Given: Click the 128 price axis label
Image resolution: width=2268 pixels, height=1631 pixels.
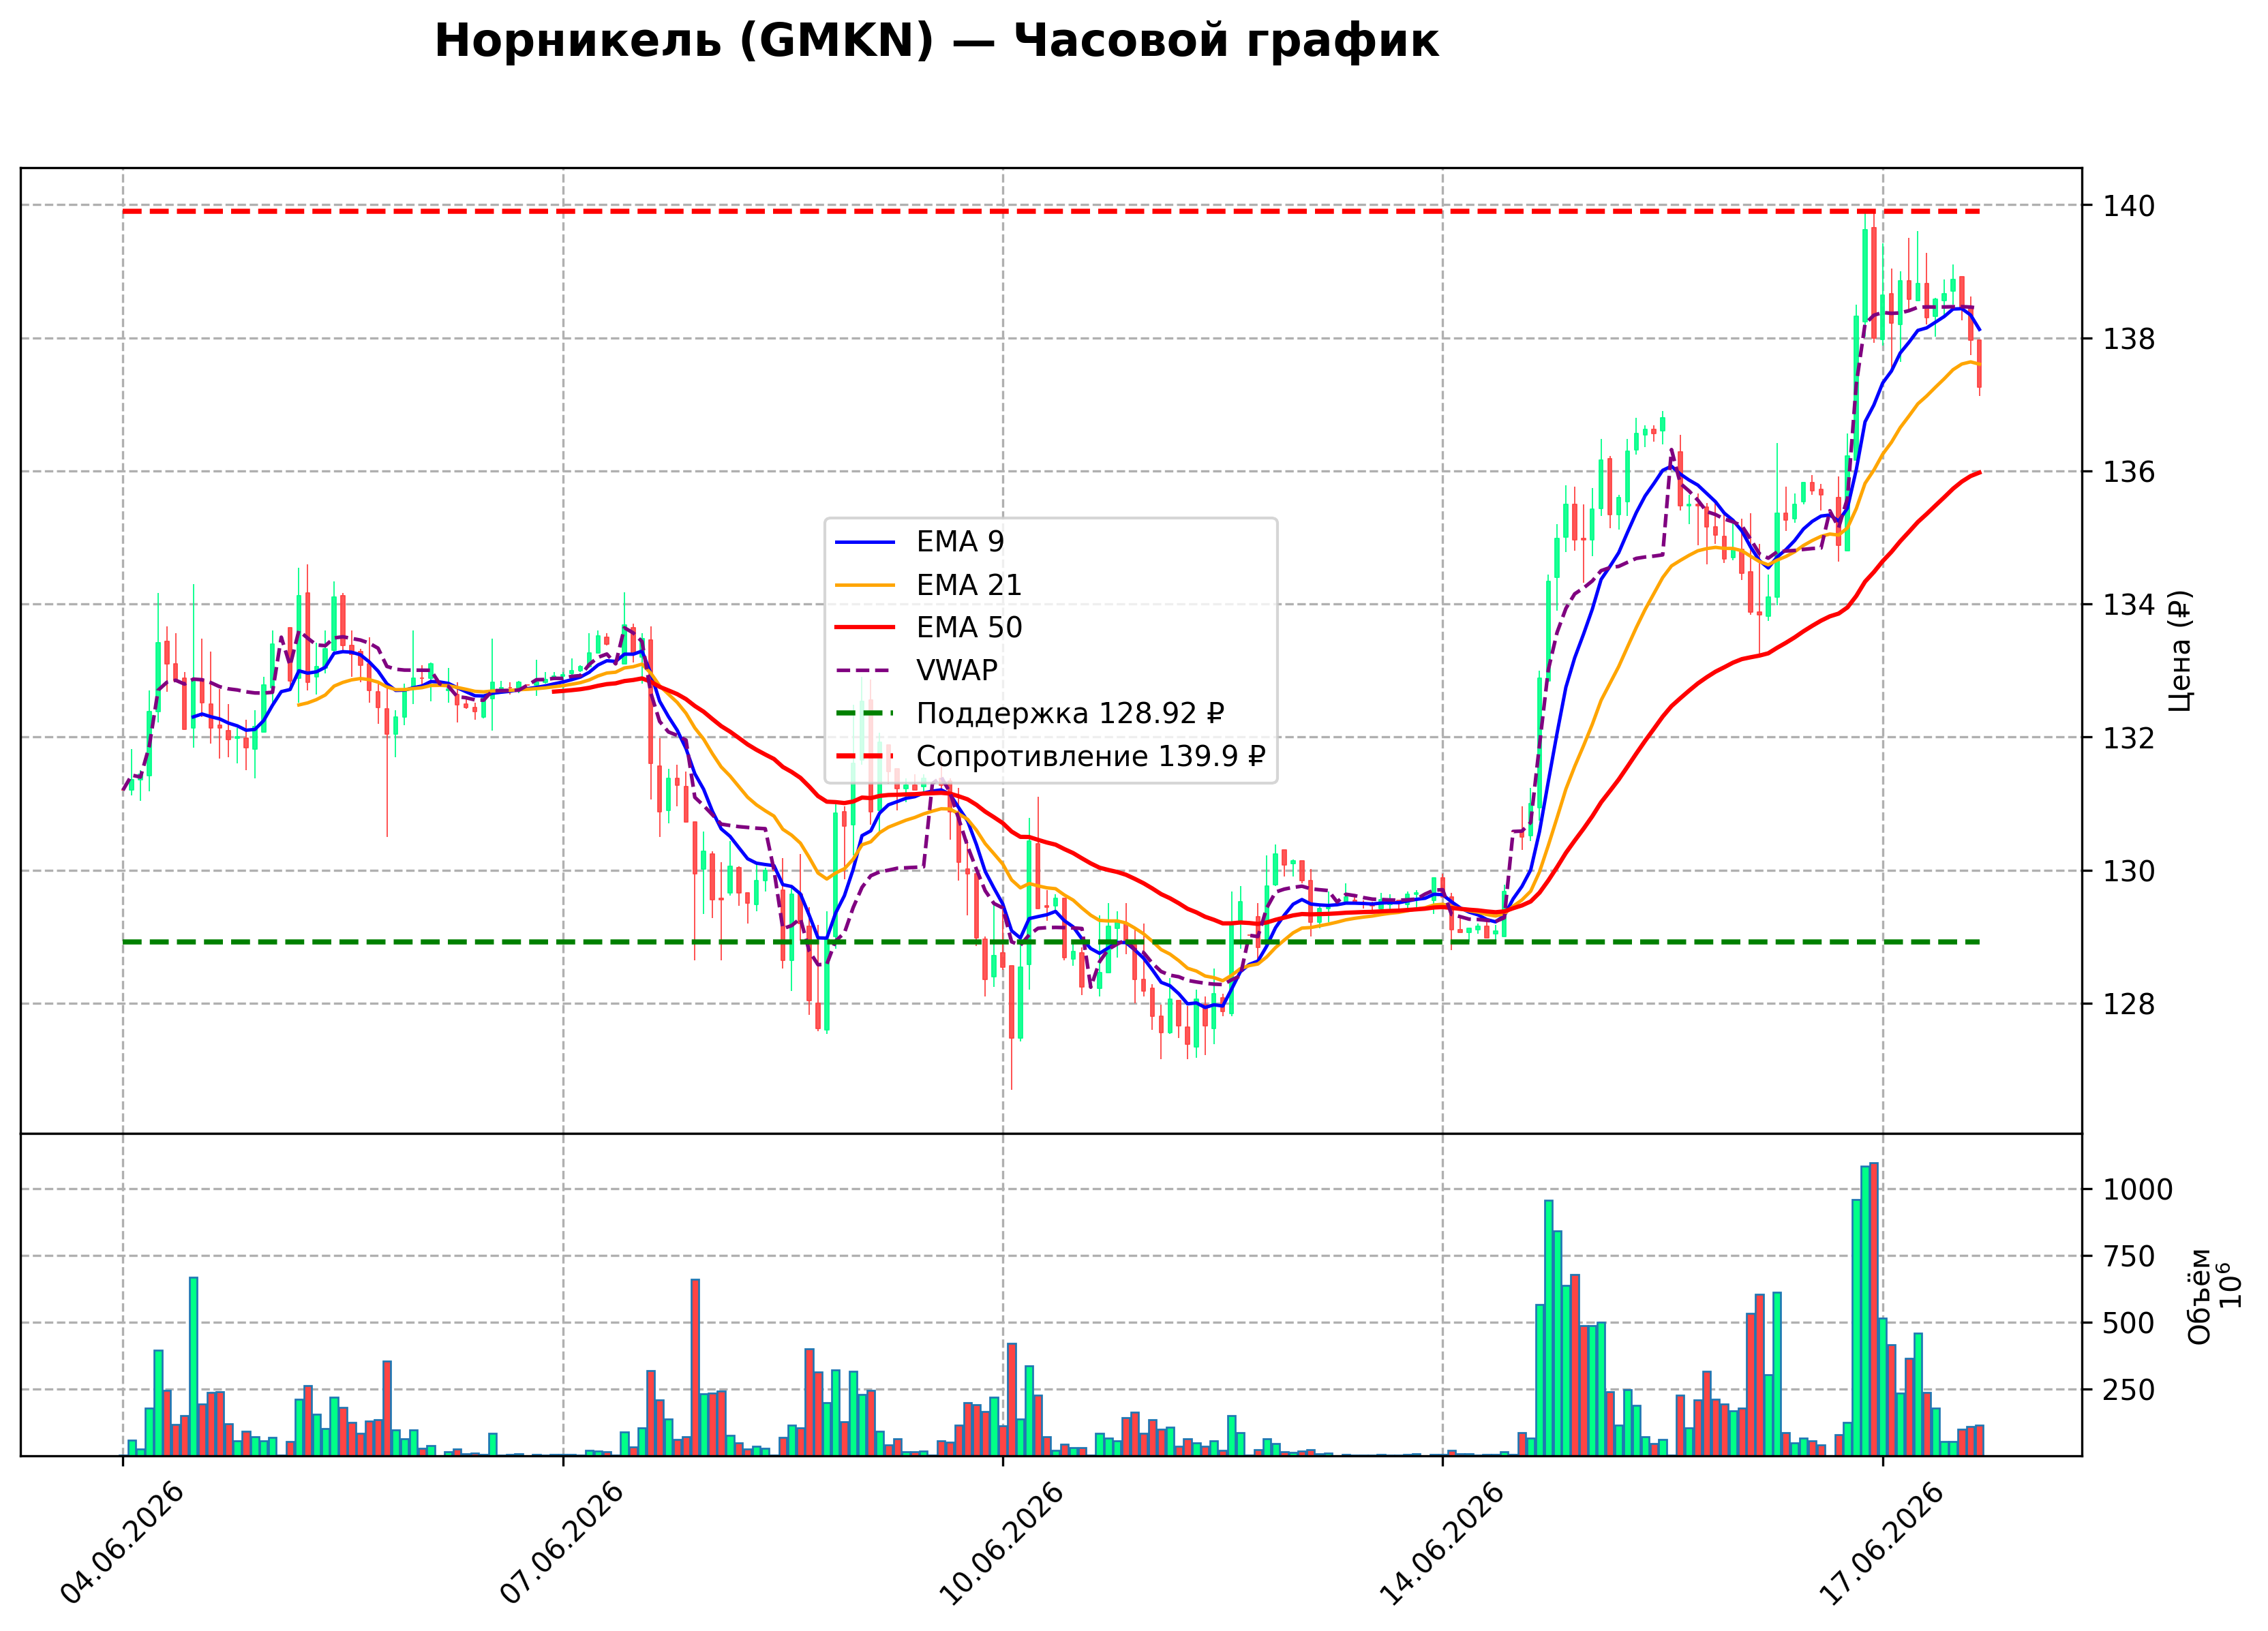Looking at the screenshot, I should coord(2129,1004).
